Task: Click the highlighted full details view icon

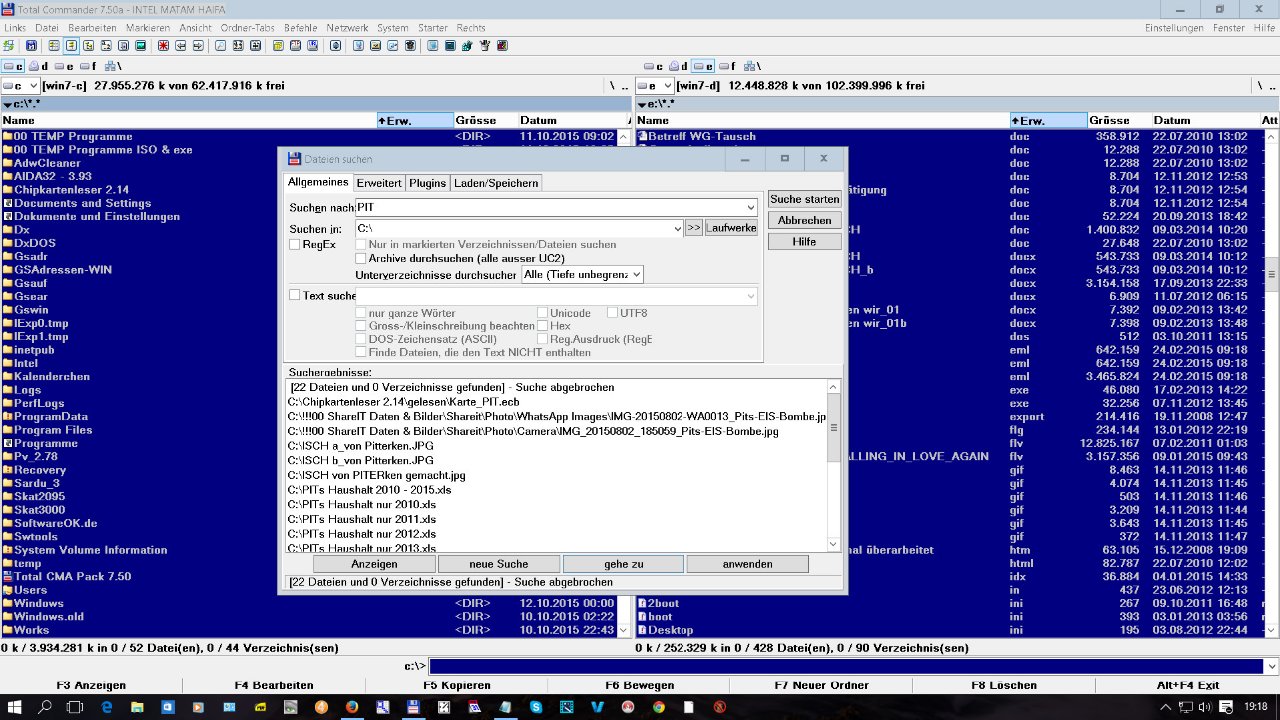Action: (x=71, y=45)
